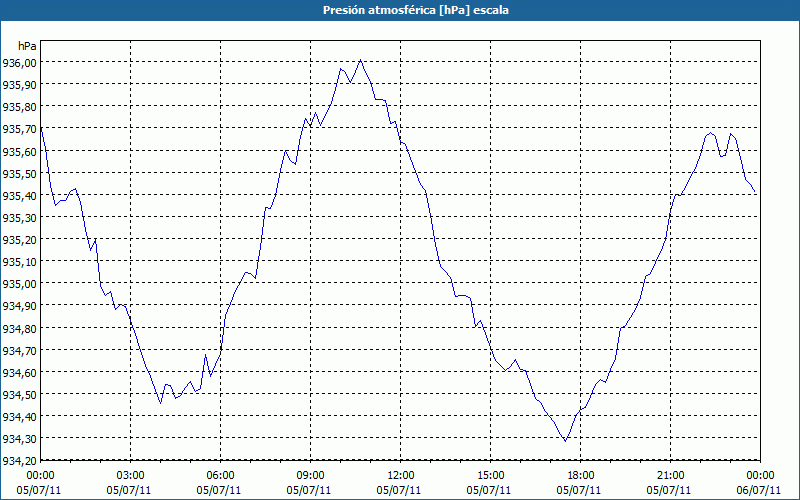Click the 935,70 y-axis value
The height and width of the screenshot is (500, 800).
19,129
